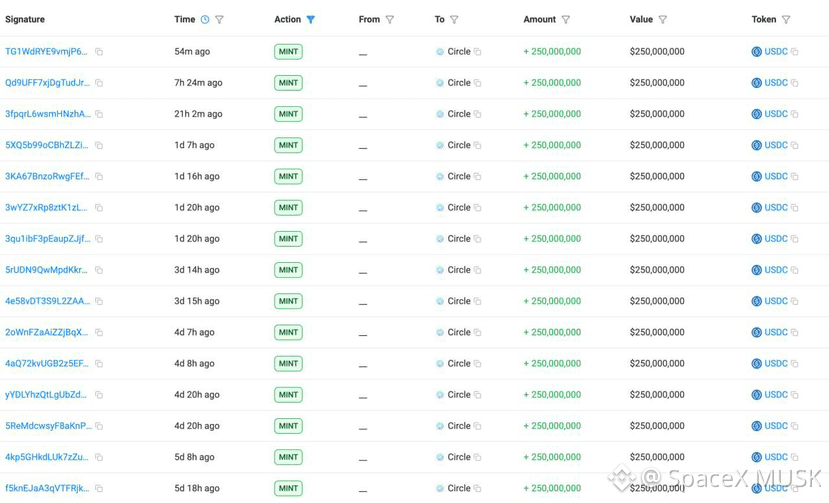
Task: Toggle the Time column clock format icon
Action: pyautogui.click(x=205, y=20)
